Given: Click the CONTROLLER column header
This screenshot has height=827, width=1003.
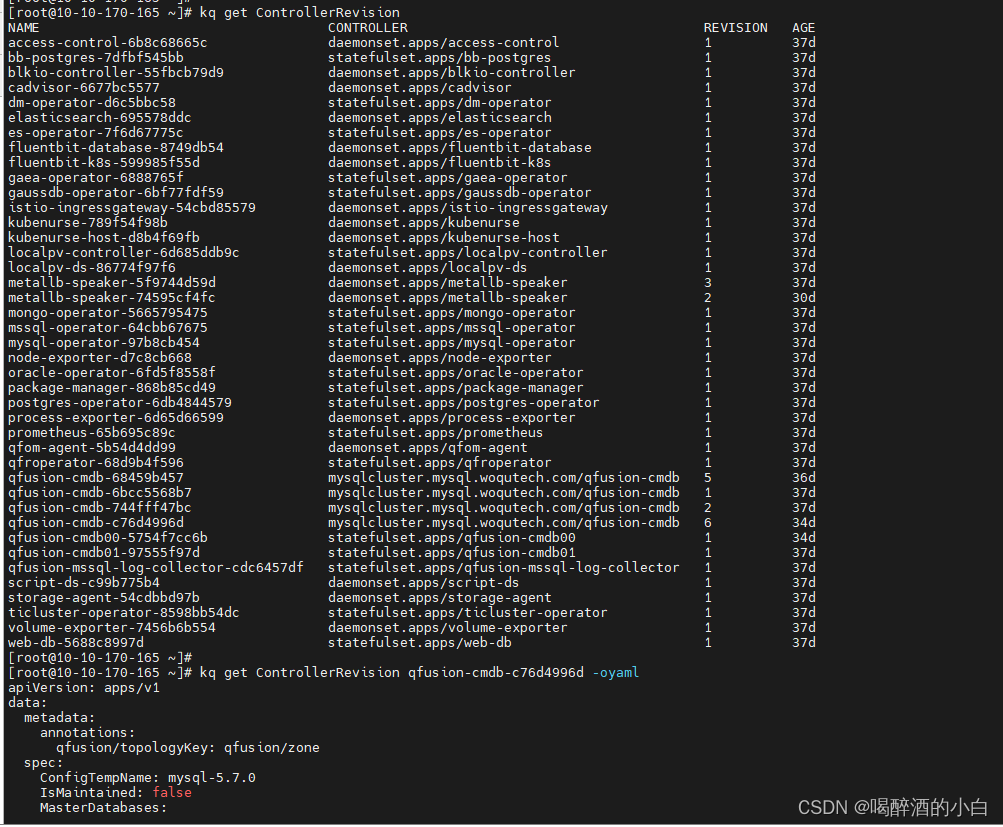Looking at the screenshot, I should (368, 28).
